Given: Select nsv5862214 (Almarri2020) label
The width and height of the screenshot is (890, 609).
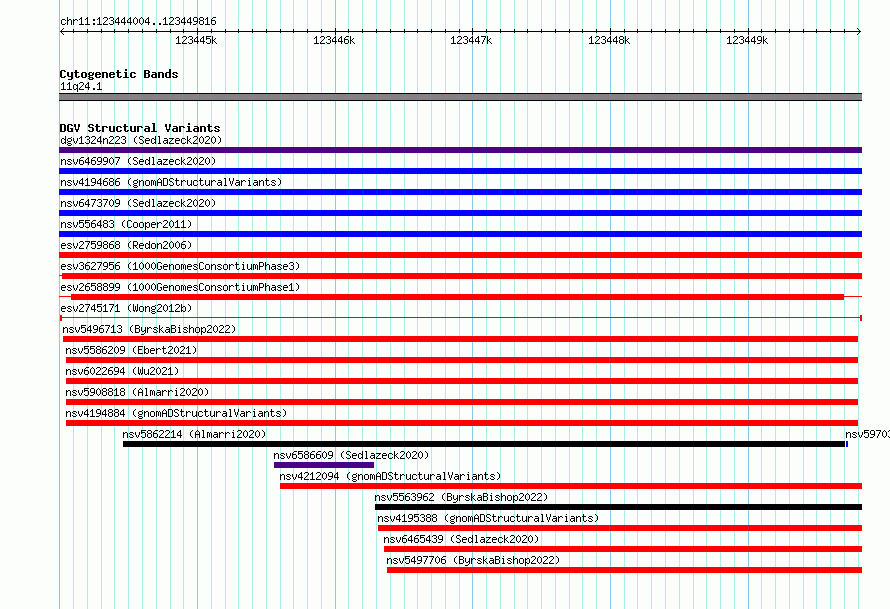Looking at the screenshot, I should (194, 434).
